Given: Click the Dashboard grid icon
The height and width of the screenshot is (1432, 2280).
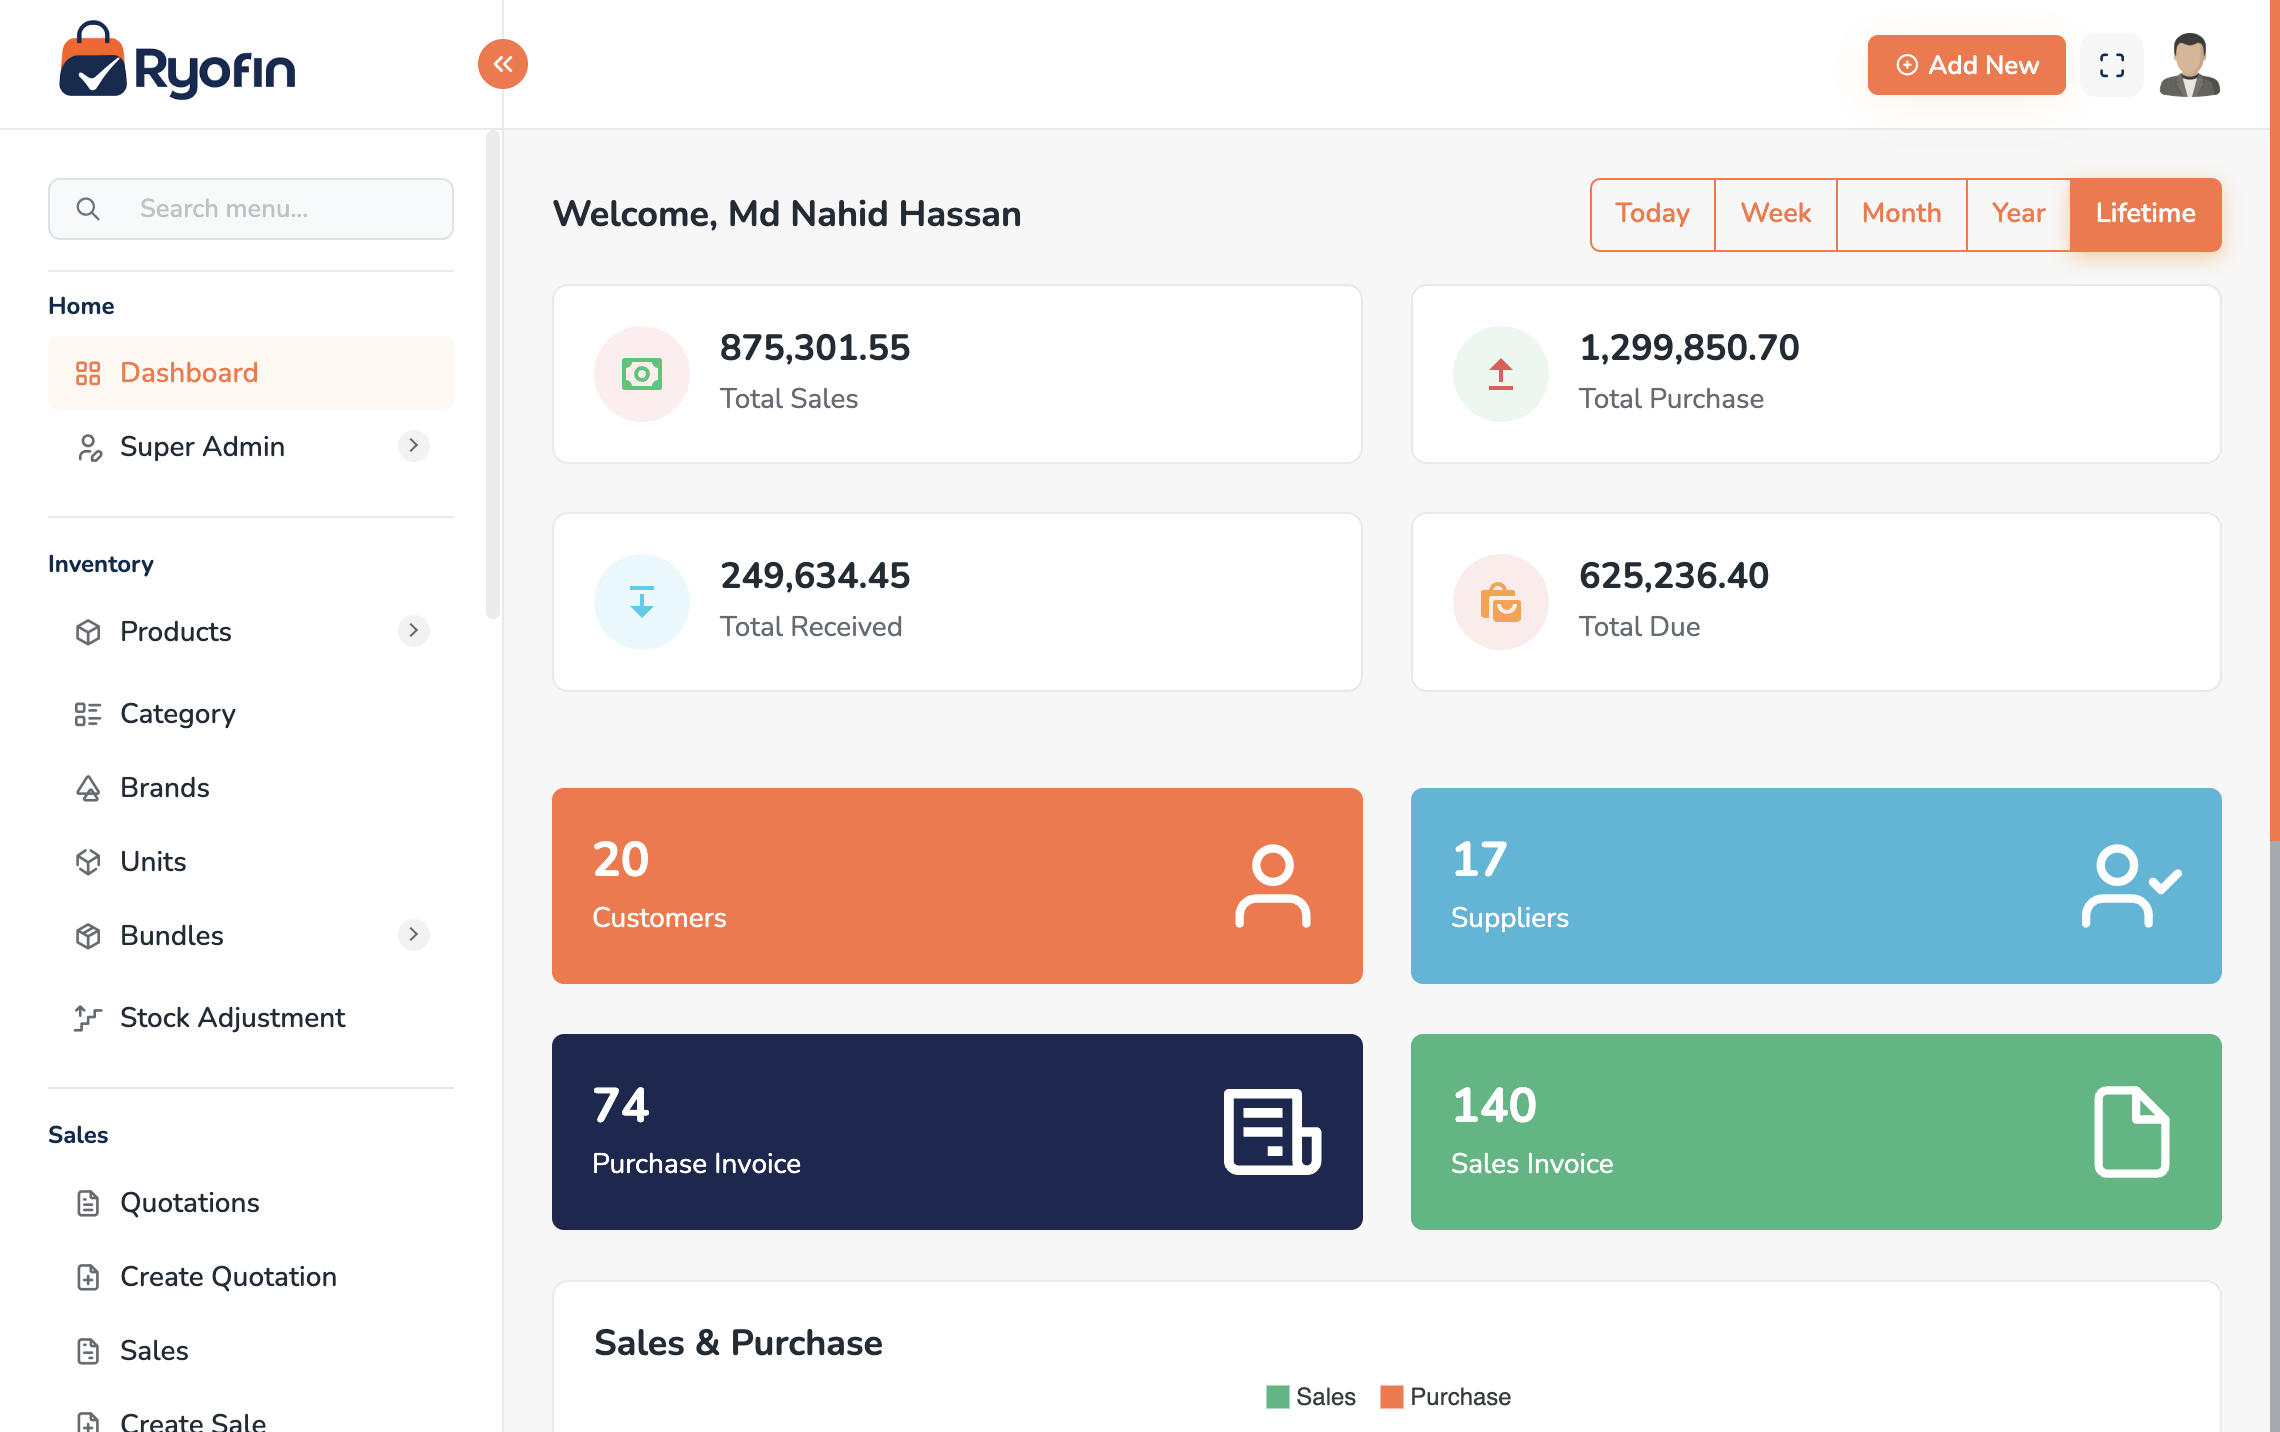Looking at the screenshot, I should [x=88, y=373].
